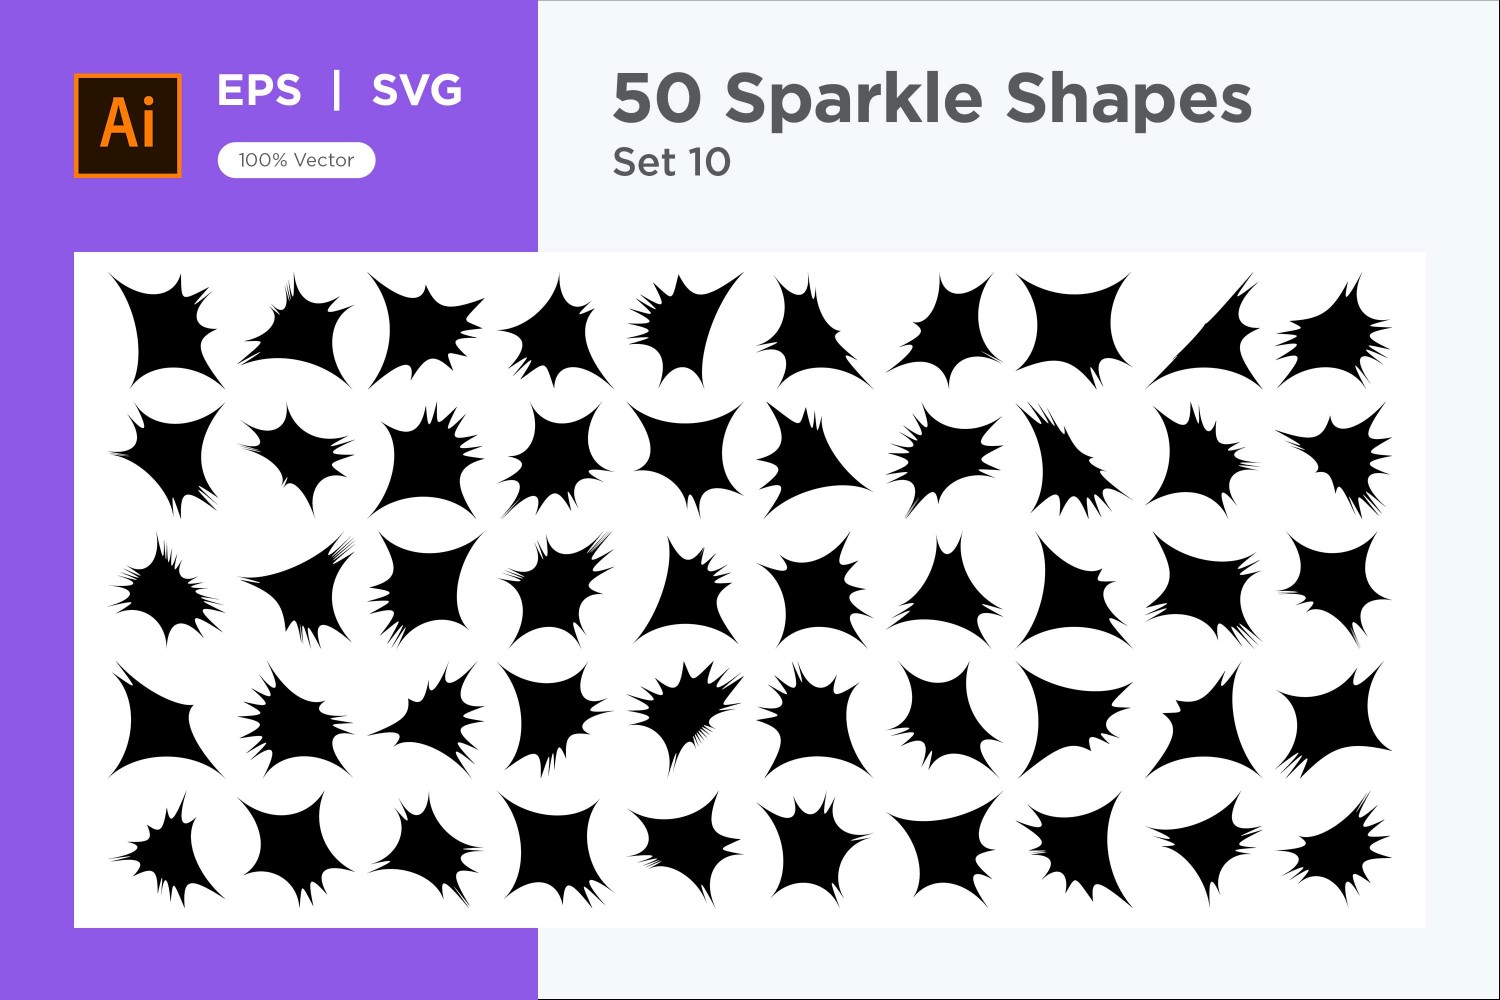Click the last sparkle shape in fourth row
Screen dimensions: 1500x1000
(x=1335, y=720)
